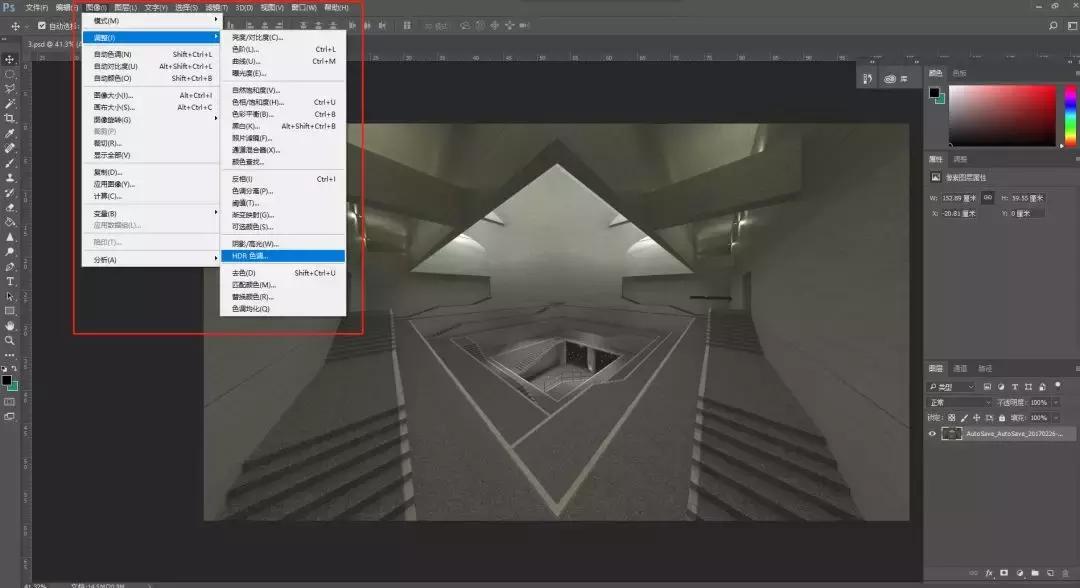Switch to the 色板 swatches tab
1080x588 pixels.
coord(959,73)
